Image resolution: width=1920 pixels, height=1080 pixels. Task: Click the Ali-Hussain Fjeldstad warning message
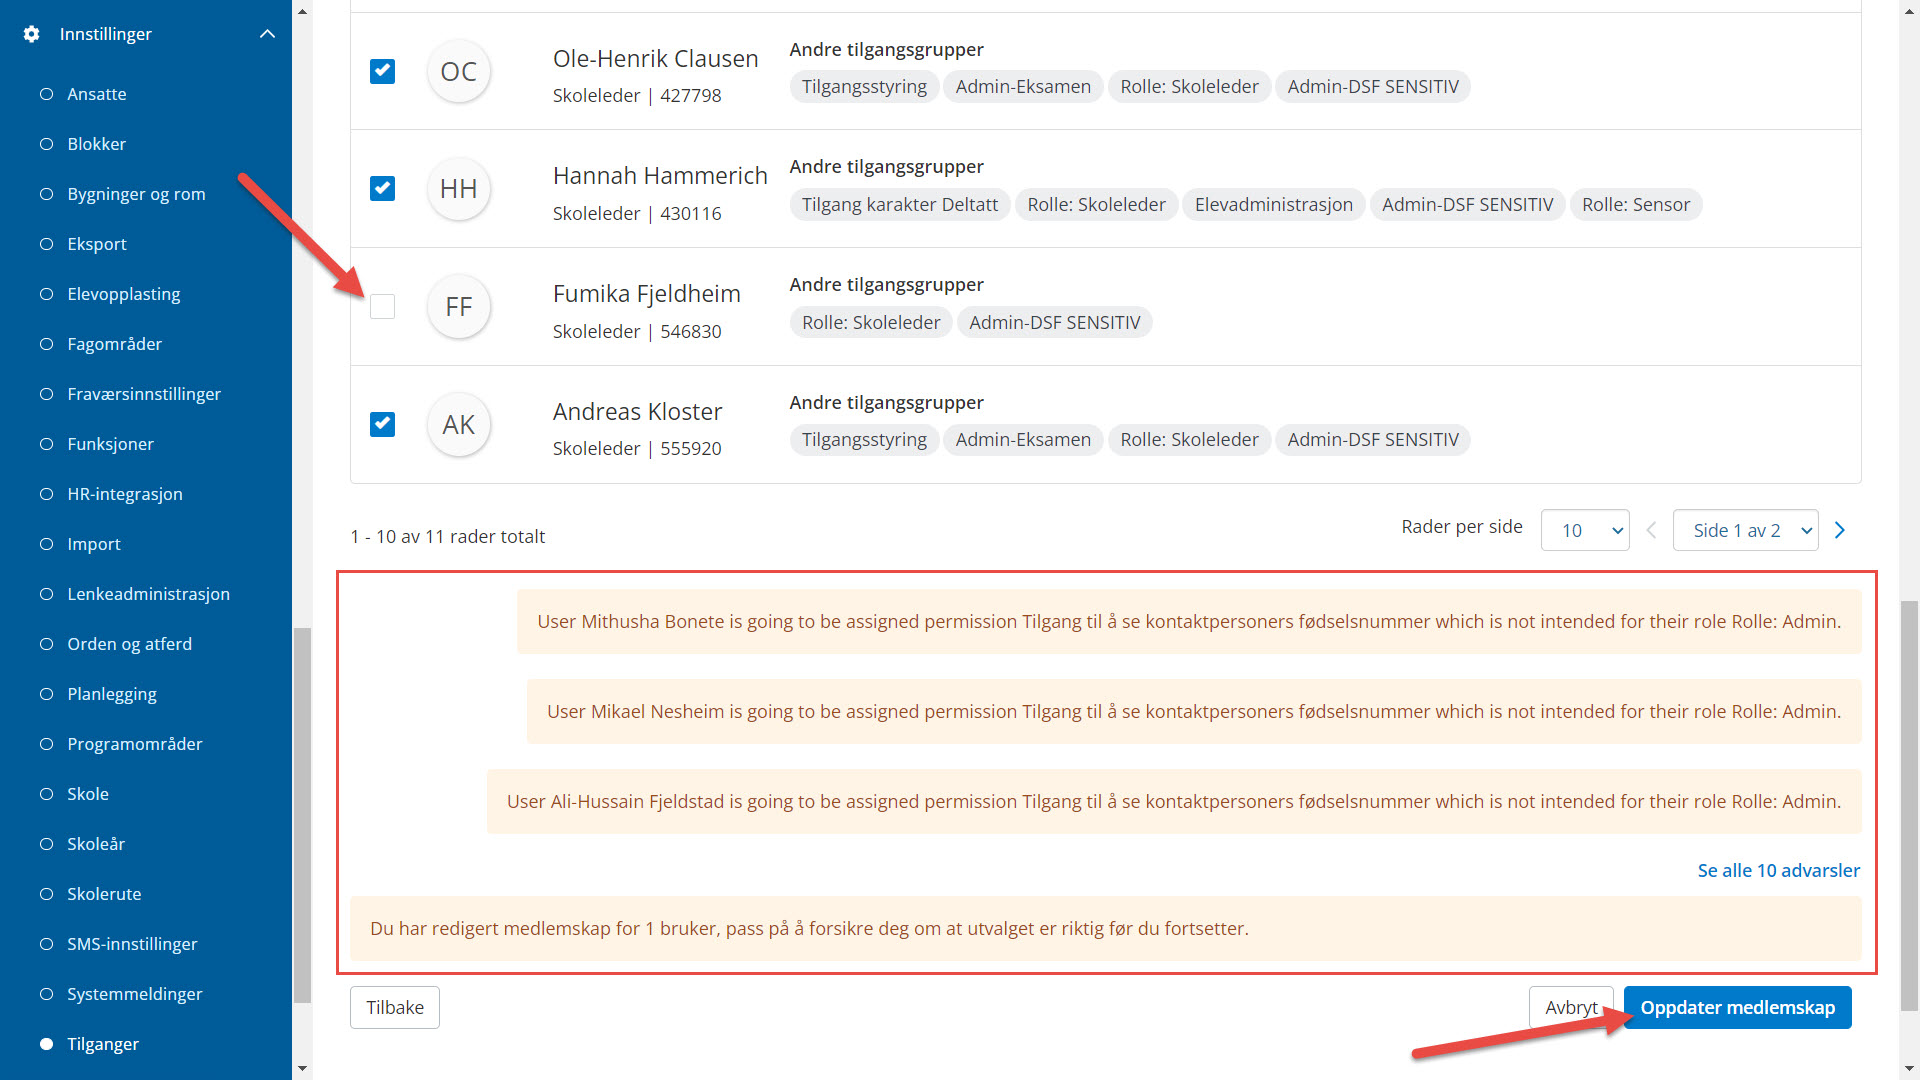(1174, 801)
